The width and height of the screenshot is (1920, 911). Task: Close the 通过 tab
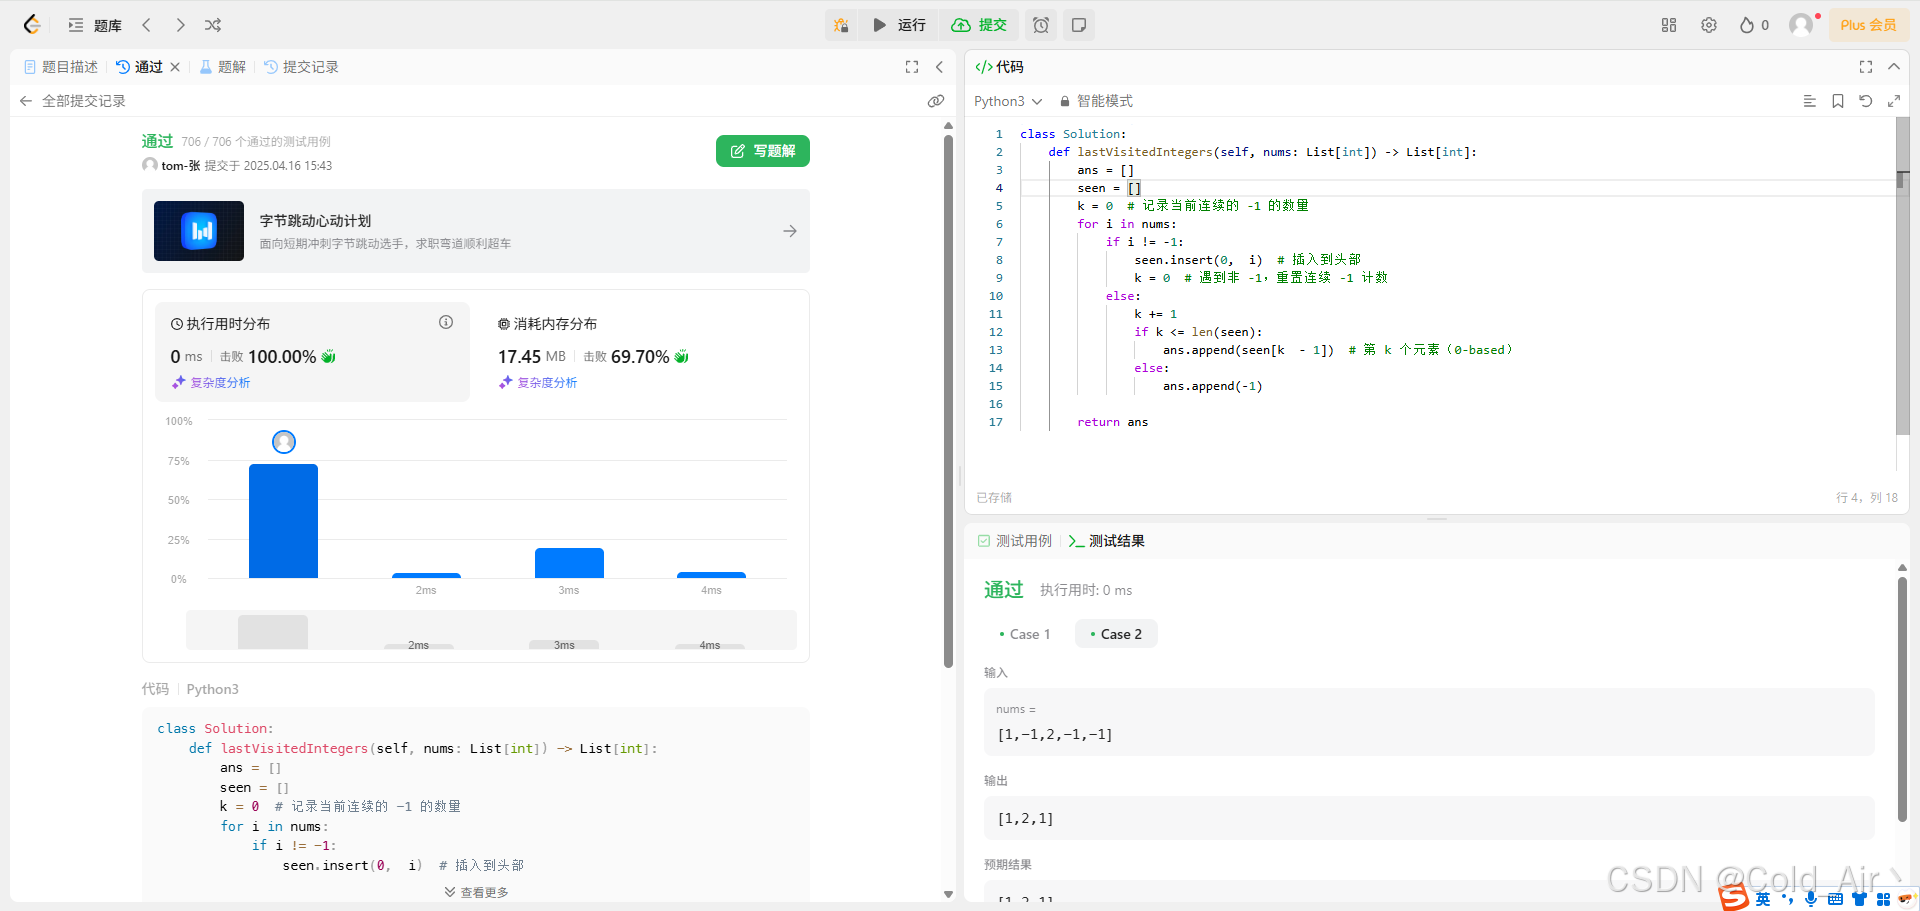coord(175,67)
